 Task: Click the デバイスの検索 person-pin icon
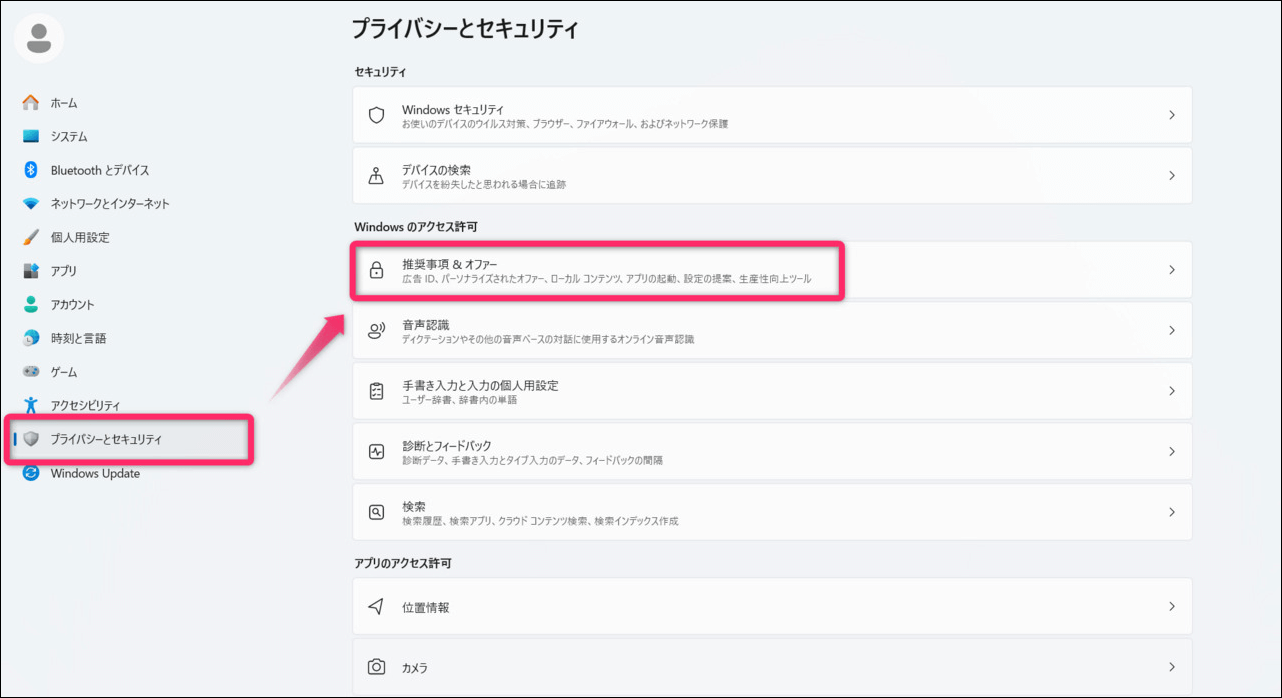coord(376,176)
